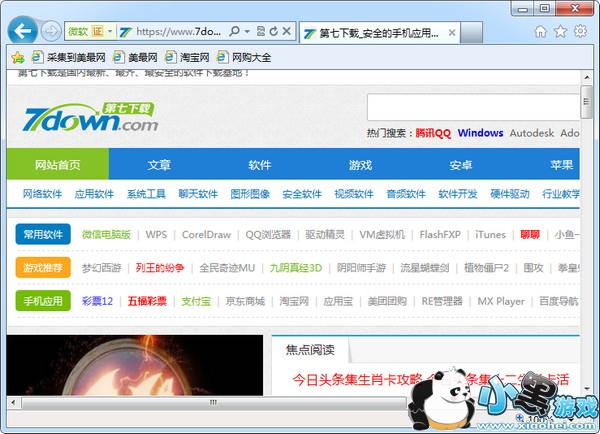This screenshot has height=434, width=600.
Task: Focus the site search input field
Action: point(473,107)
